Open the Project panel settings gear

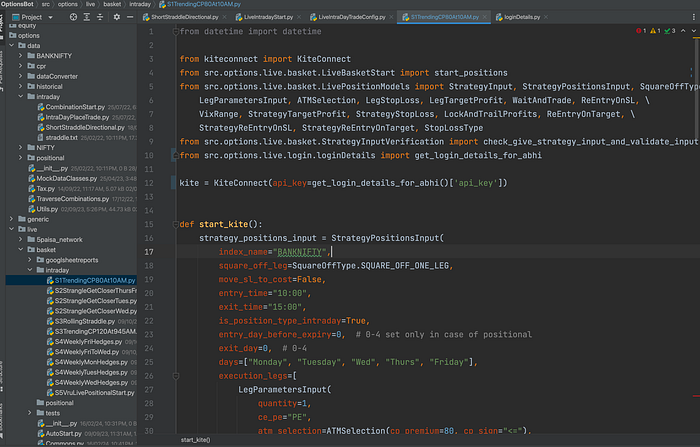116,18
